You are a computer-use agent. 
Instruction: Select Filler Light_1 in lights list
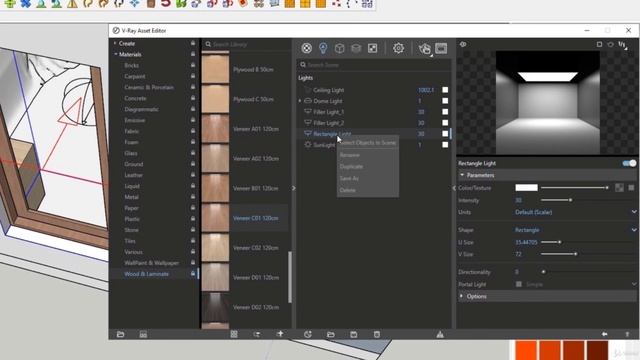(329, 112)
